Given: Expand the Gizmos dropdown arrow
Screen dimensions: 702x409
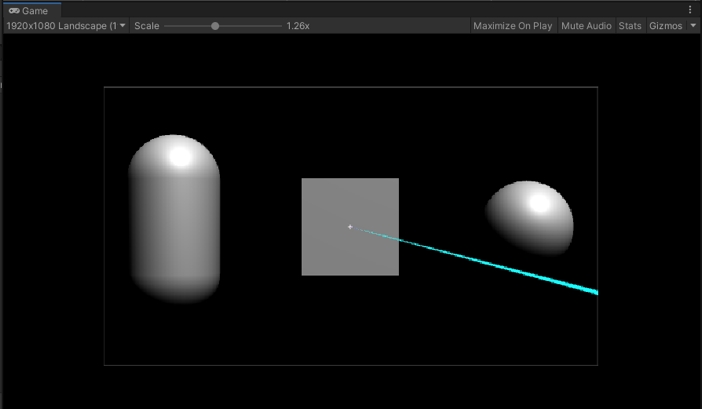Looking at the screenshot, I should pyautogui.click(x=693, y=26).
